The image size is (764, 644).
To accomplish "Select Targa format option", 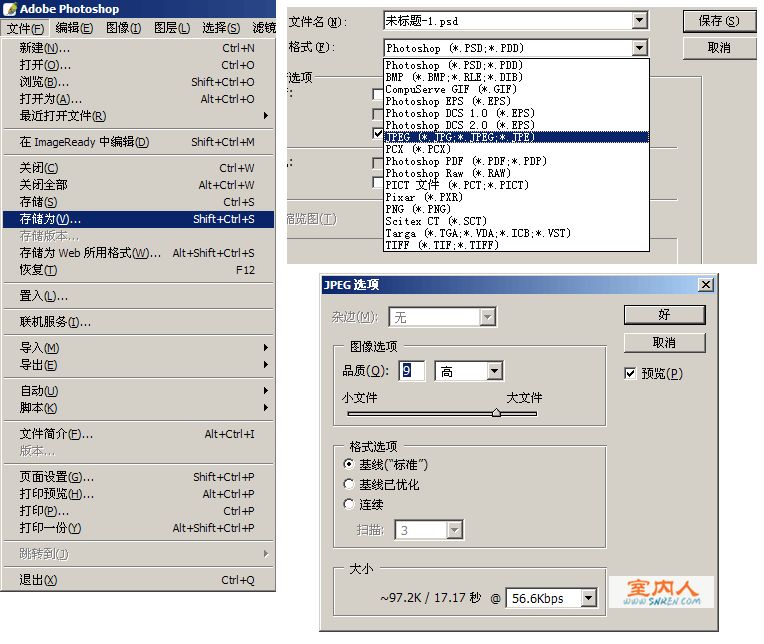I will tap(516, 233).
